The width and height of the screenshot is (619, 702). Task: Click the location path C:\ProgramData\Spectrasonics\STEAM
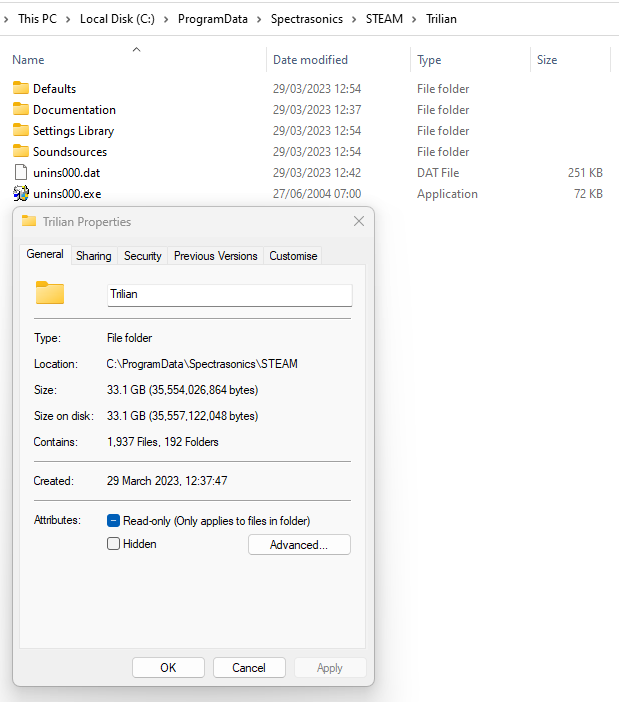(x=202, y=364)
